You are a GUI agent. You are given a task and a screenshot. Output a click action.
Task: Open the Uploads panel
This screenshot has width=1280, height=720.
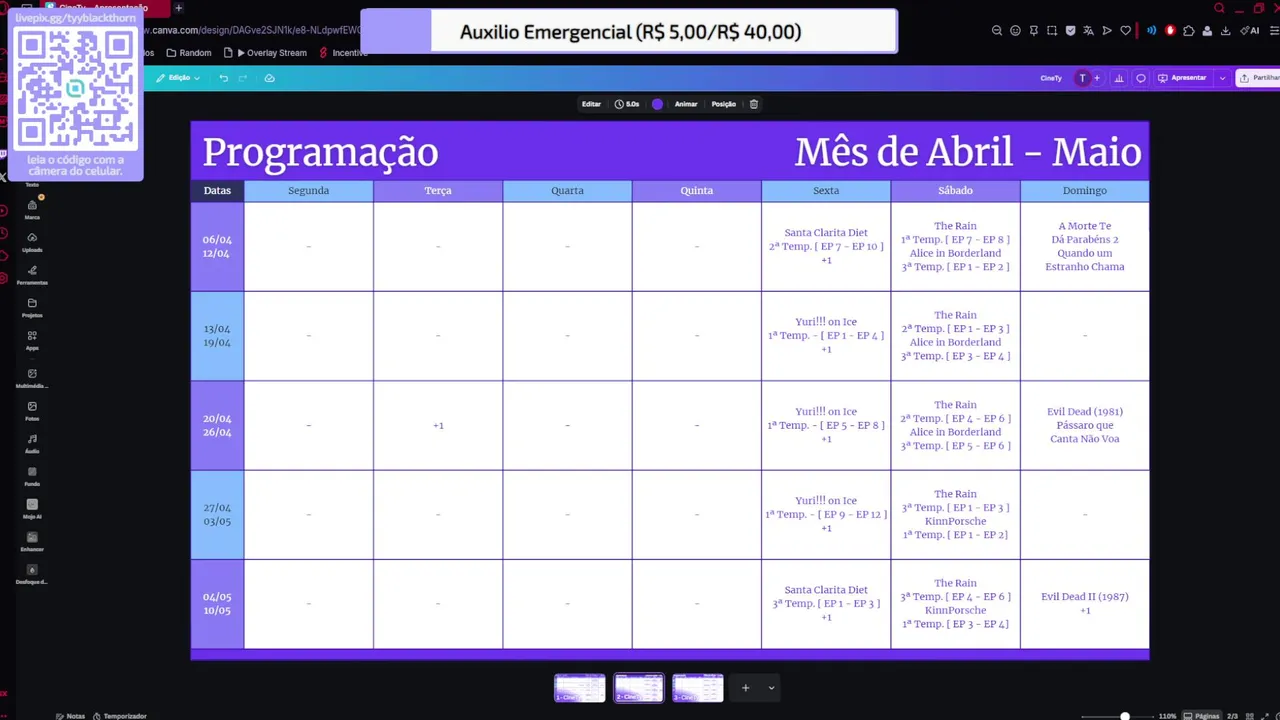(x=32, y=242)
